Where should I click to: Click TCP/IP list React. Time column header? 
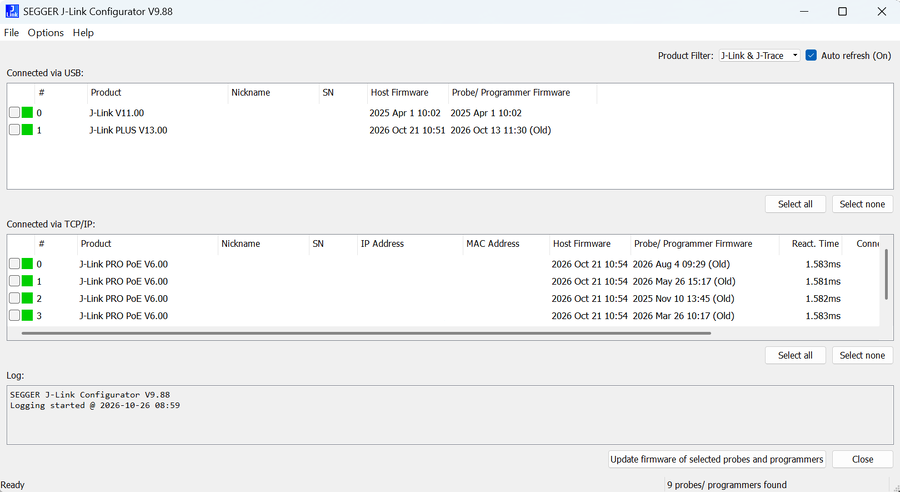pos(810,244)
